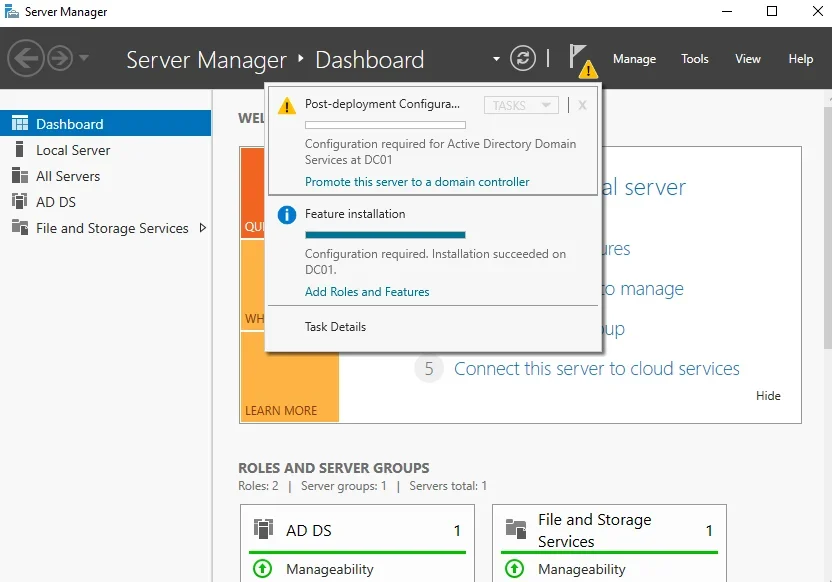Click the Feature installation progress bar
The image size is (832, 582).
coord(385,235)
